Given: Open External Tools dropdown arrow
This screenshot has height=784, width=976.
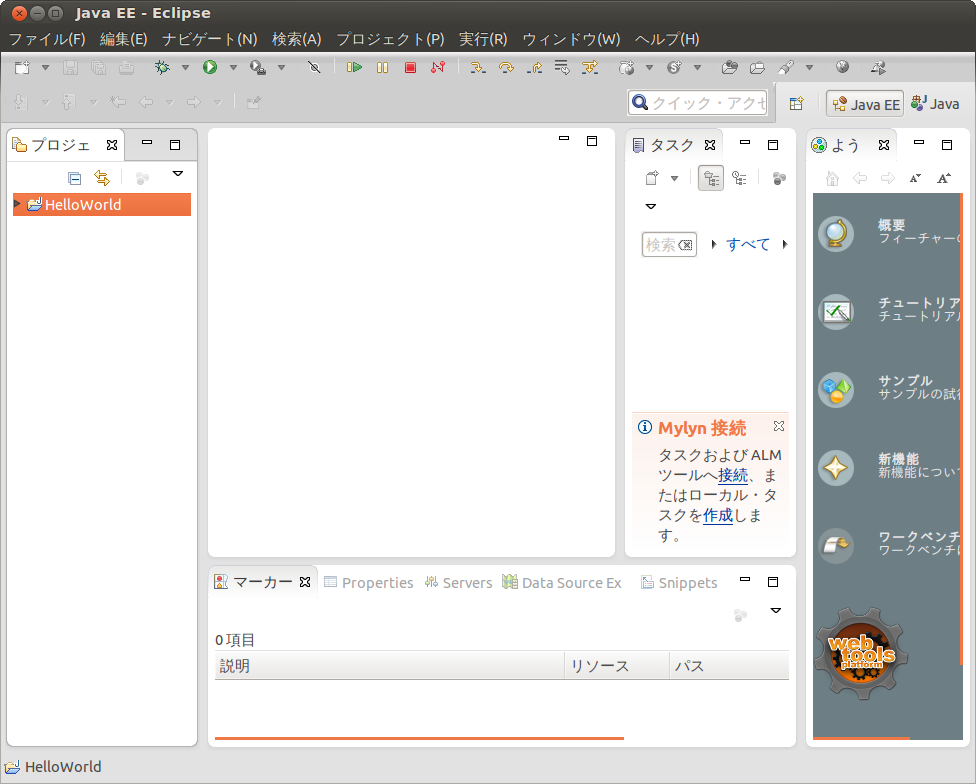Looking at the screenshot, I should [281, 67].
